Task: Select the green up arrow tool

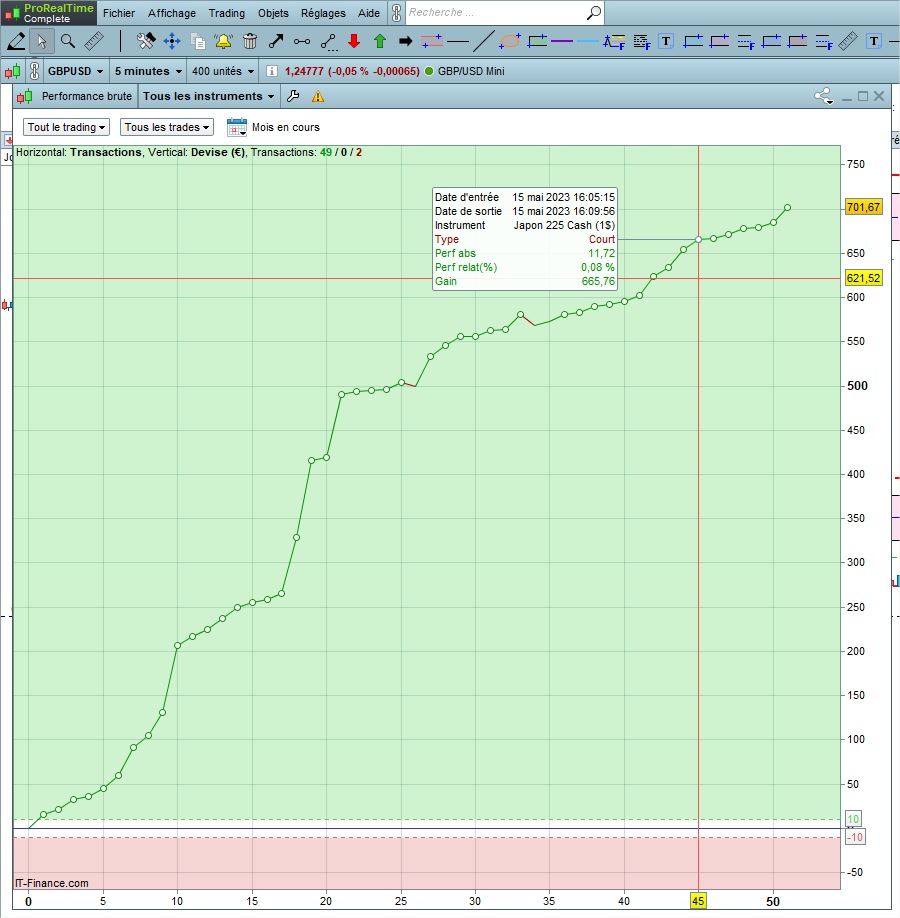Action: pos(379,41)
